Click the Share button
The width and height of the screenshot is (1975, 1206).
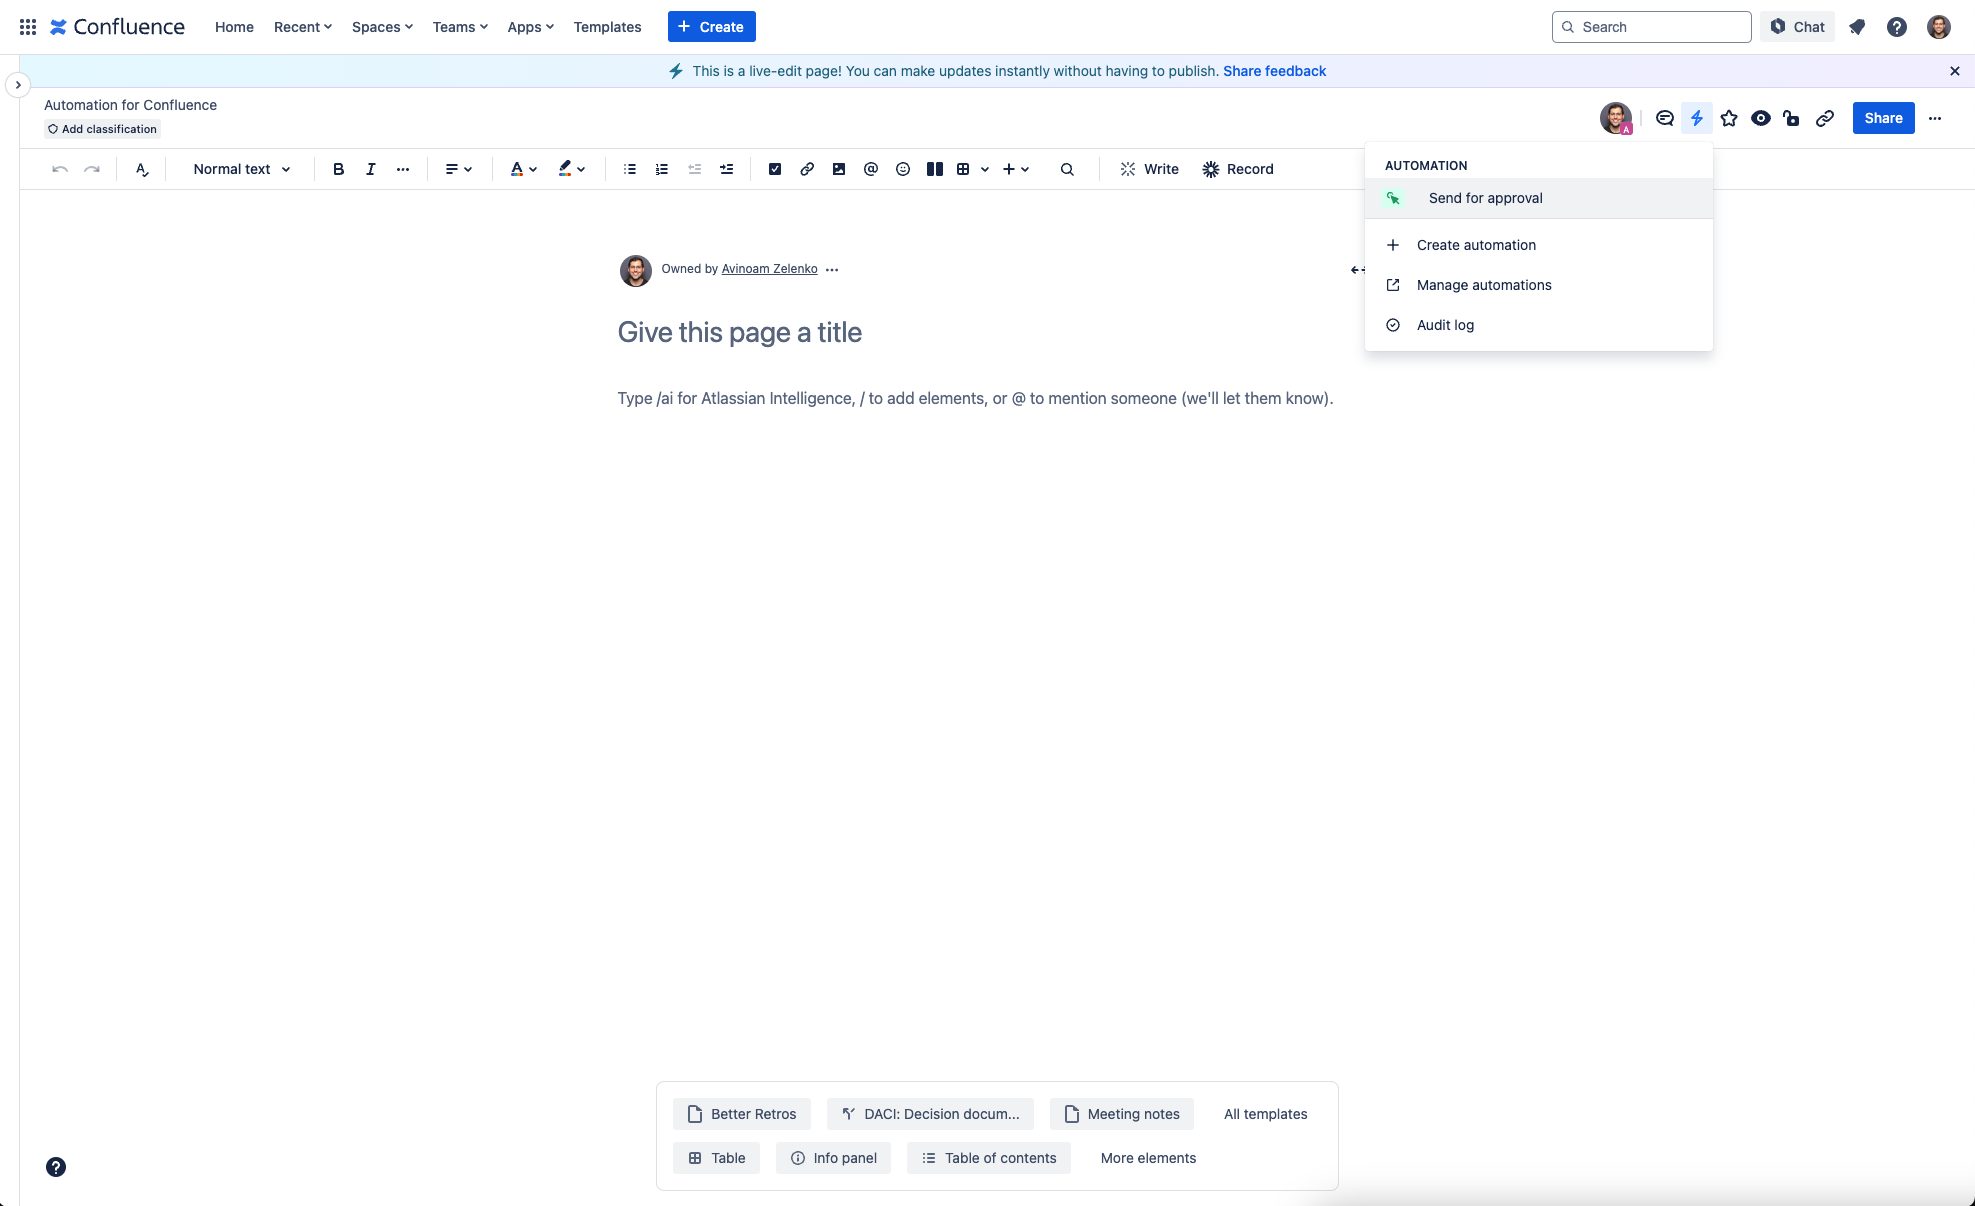coord(1882,117)
